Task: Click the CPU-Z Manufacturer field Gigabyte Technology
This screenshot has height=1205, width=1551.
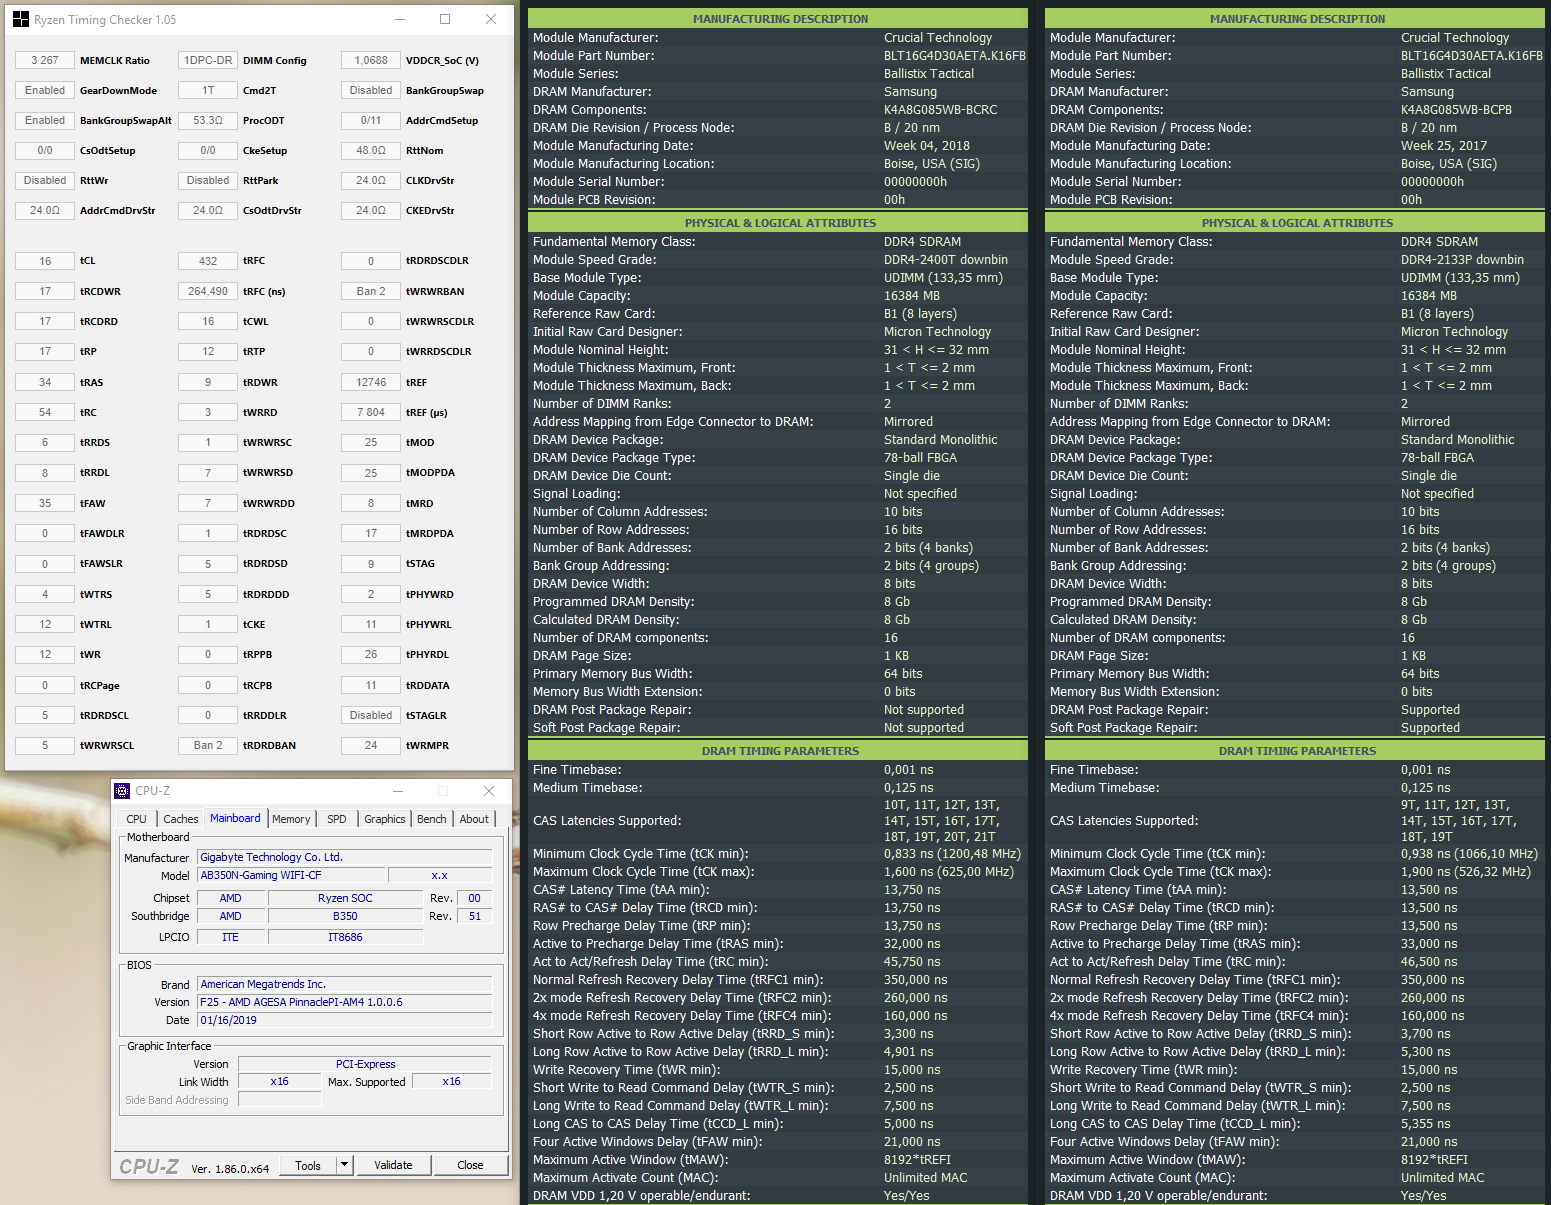Action: click(344, 857)
